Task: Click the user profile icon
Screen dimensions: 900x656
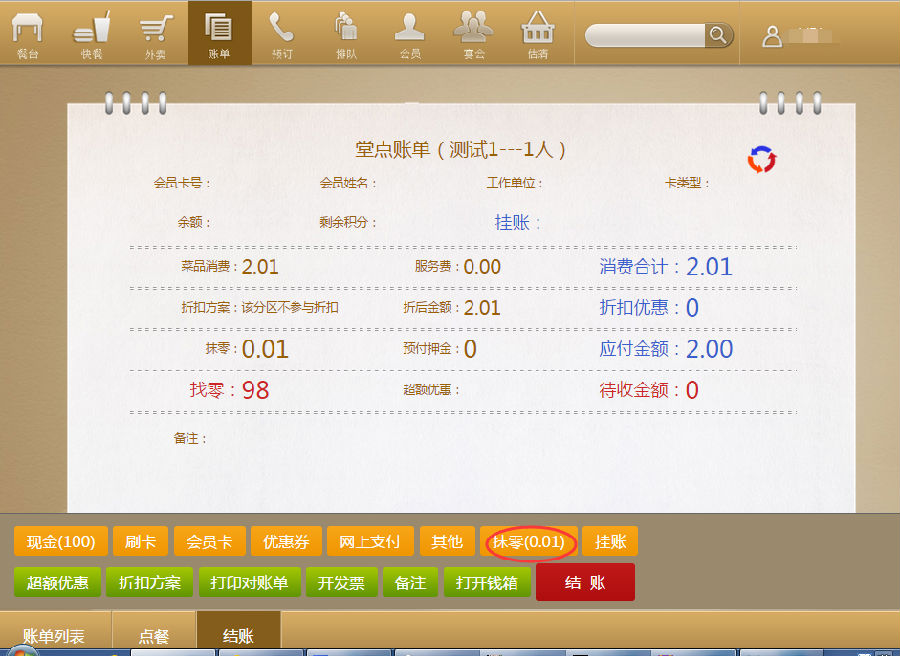Action: (x=771, y=36)
